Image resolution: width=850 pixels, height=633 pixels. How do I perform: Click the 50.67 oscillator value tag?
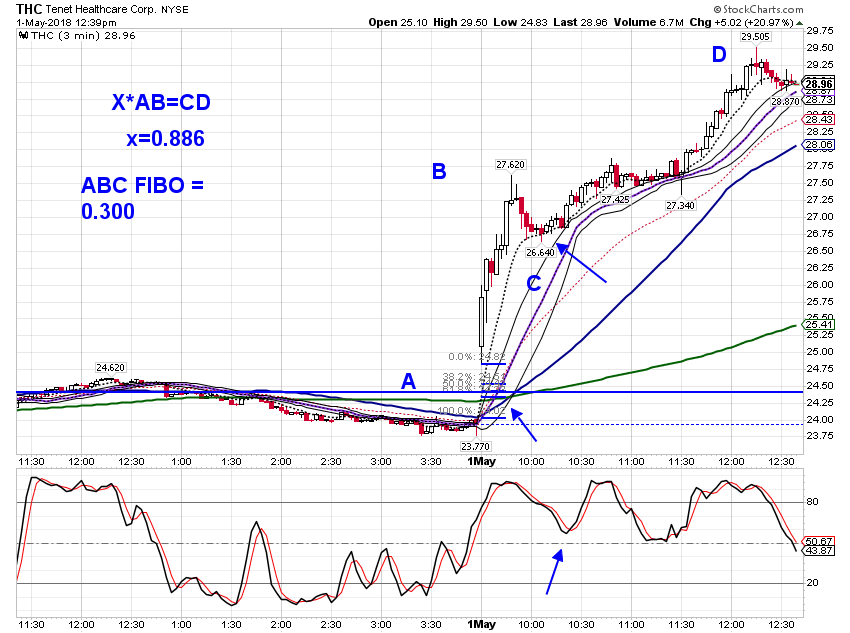point(818,541)
